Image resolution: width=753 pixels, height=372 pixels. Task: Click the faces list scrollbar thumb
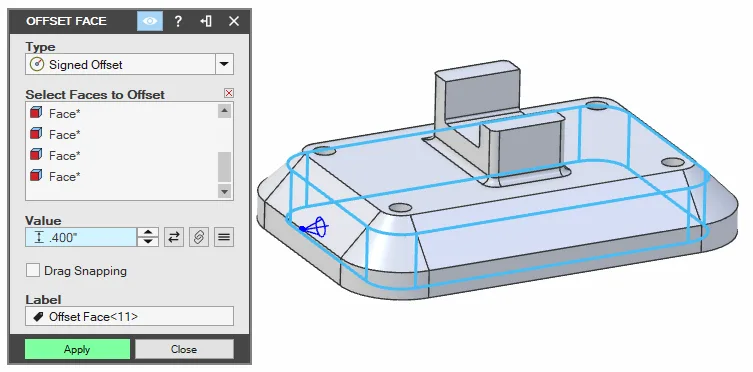(224, 167)
